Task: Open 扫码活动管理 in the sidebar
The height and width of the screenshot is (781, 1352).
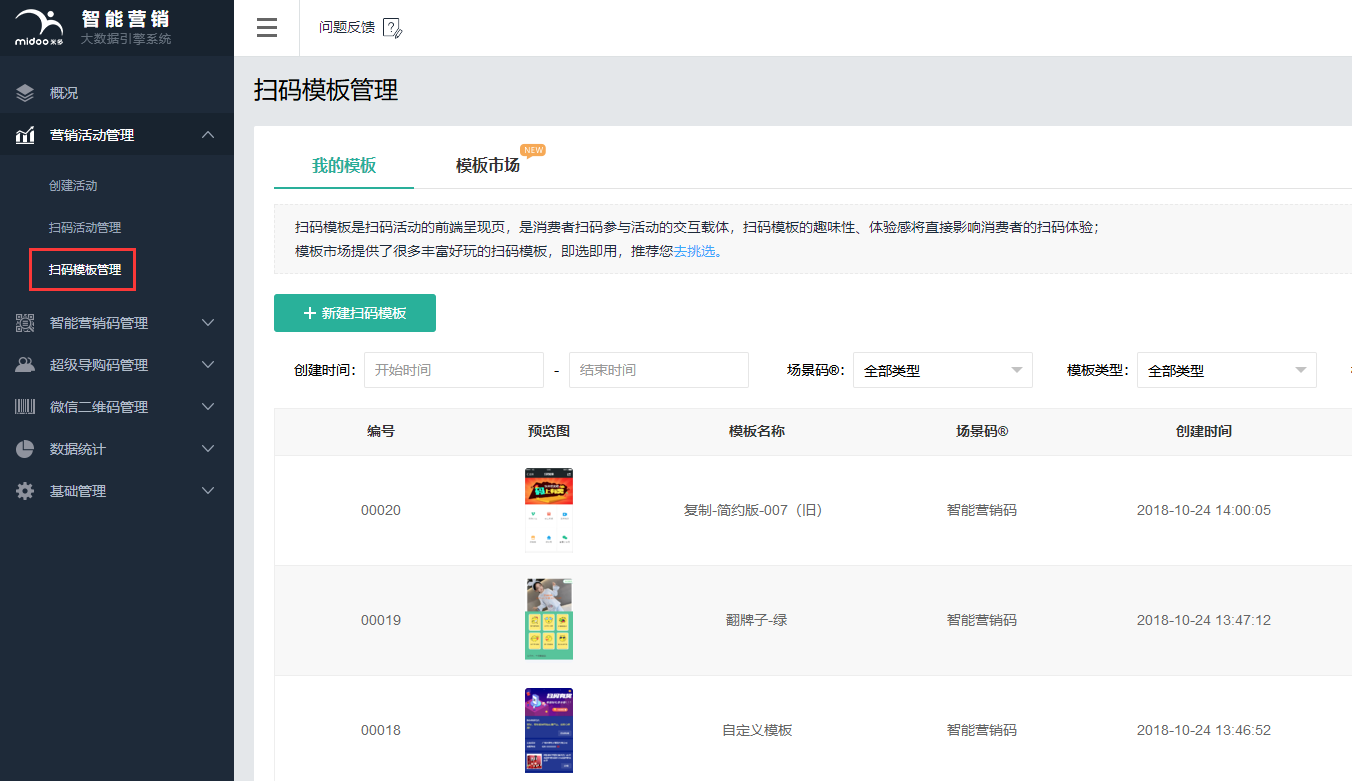Action: [85, 228]
